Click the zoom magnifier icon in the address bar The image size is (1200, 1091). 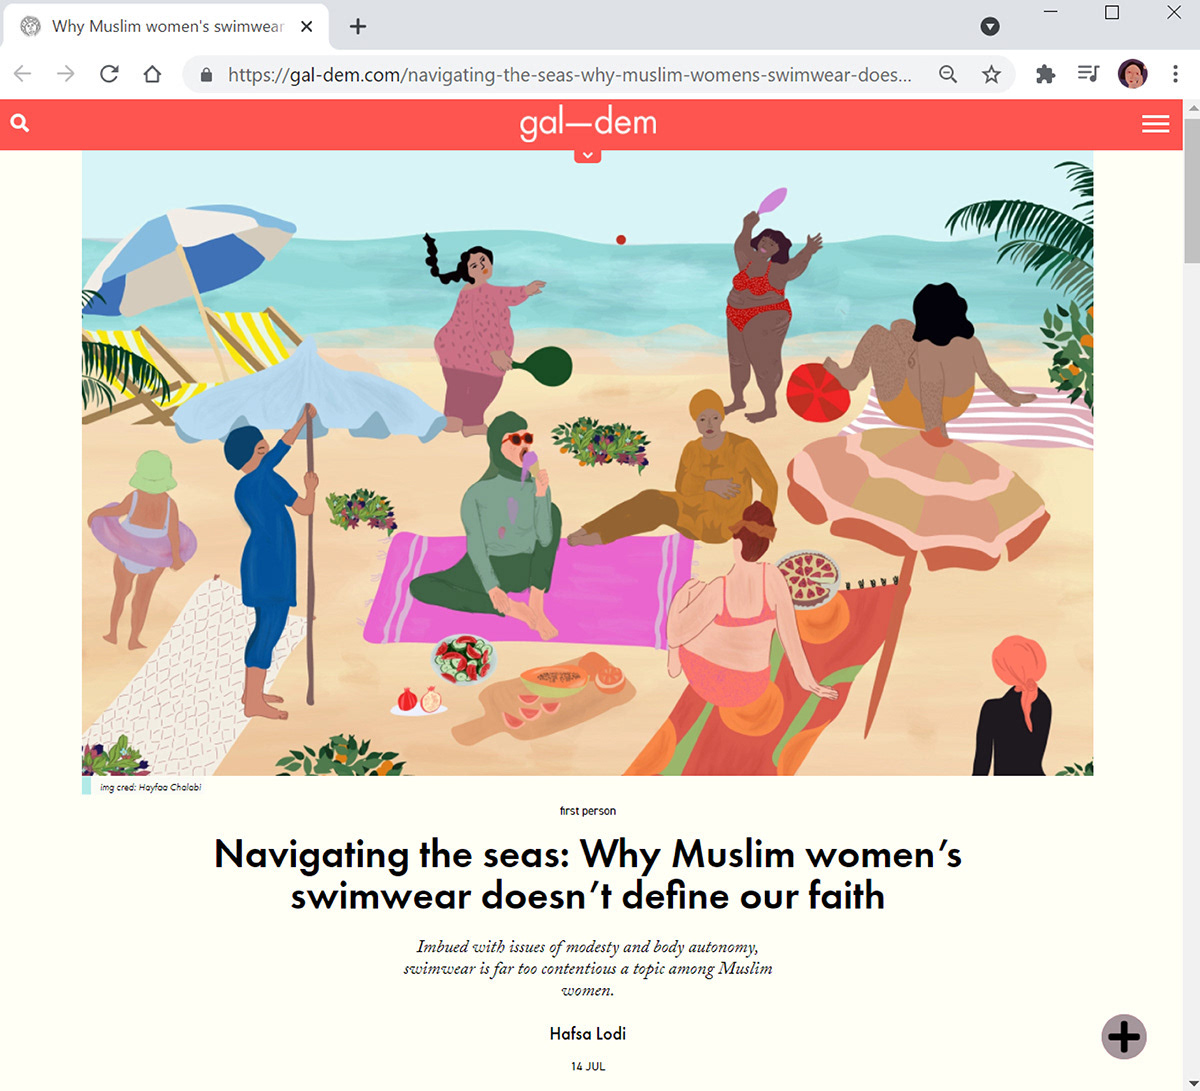[x=948, y=74]
